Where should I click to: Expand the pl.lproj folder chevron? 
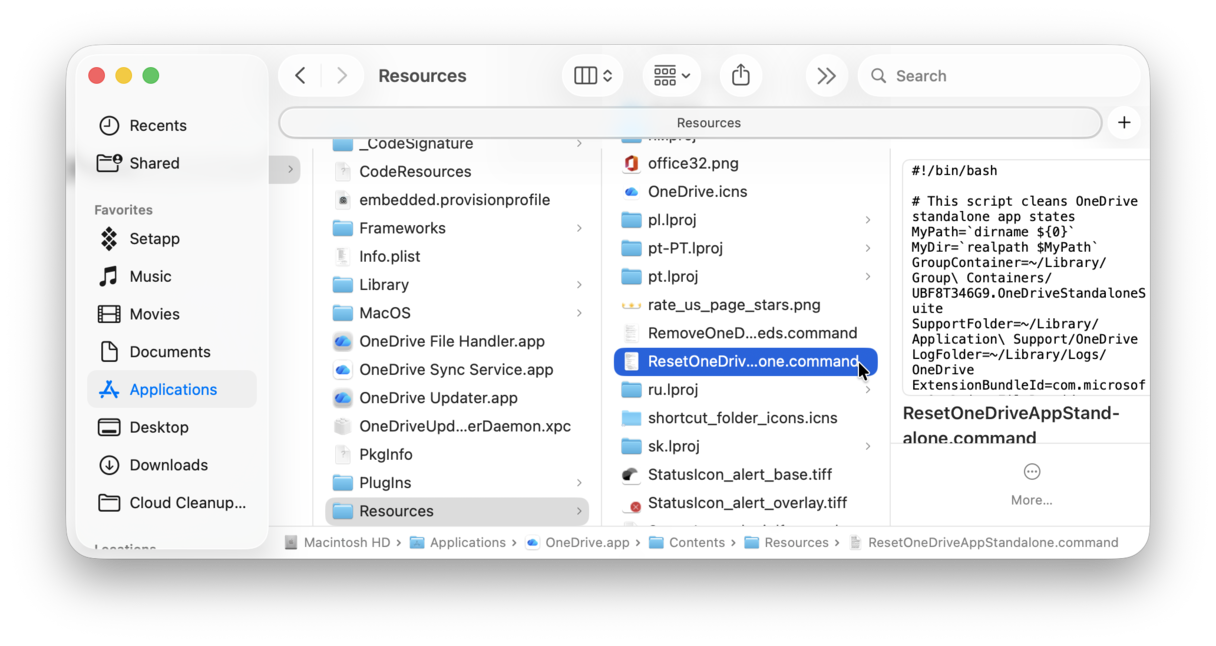(868, 220)
